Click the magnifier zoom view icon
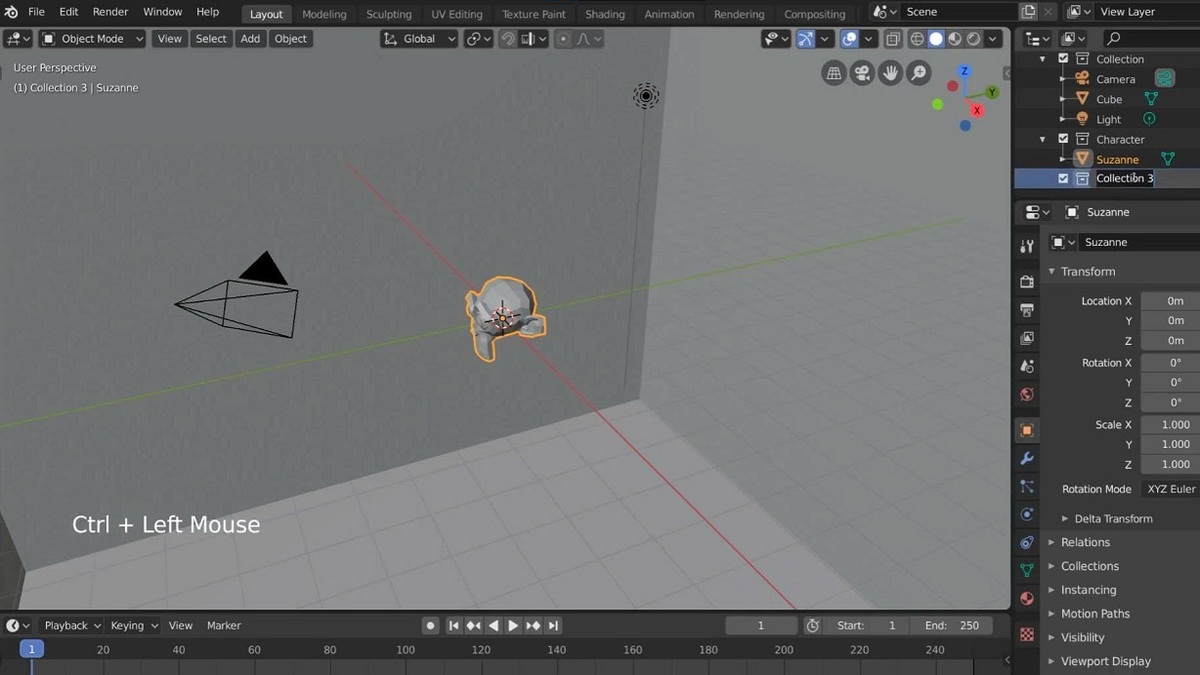 point(918,73)
